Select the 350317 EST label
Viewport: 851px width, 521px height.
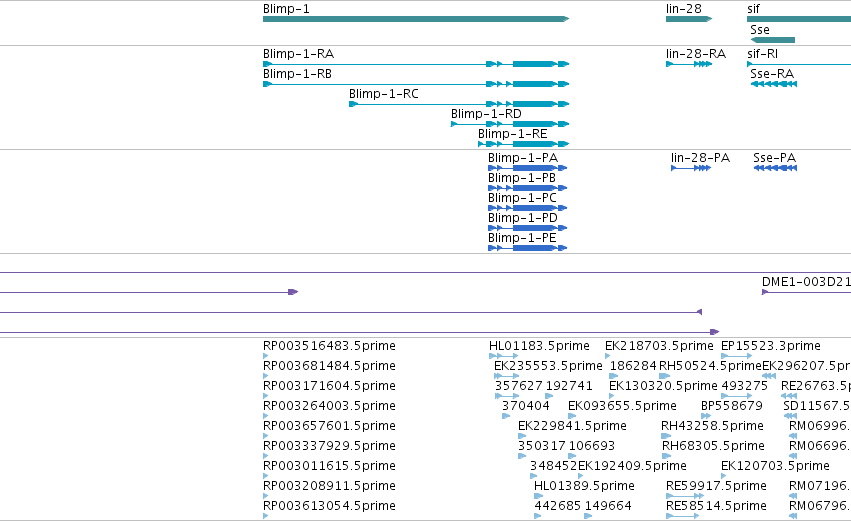(542, 447)
